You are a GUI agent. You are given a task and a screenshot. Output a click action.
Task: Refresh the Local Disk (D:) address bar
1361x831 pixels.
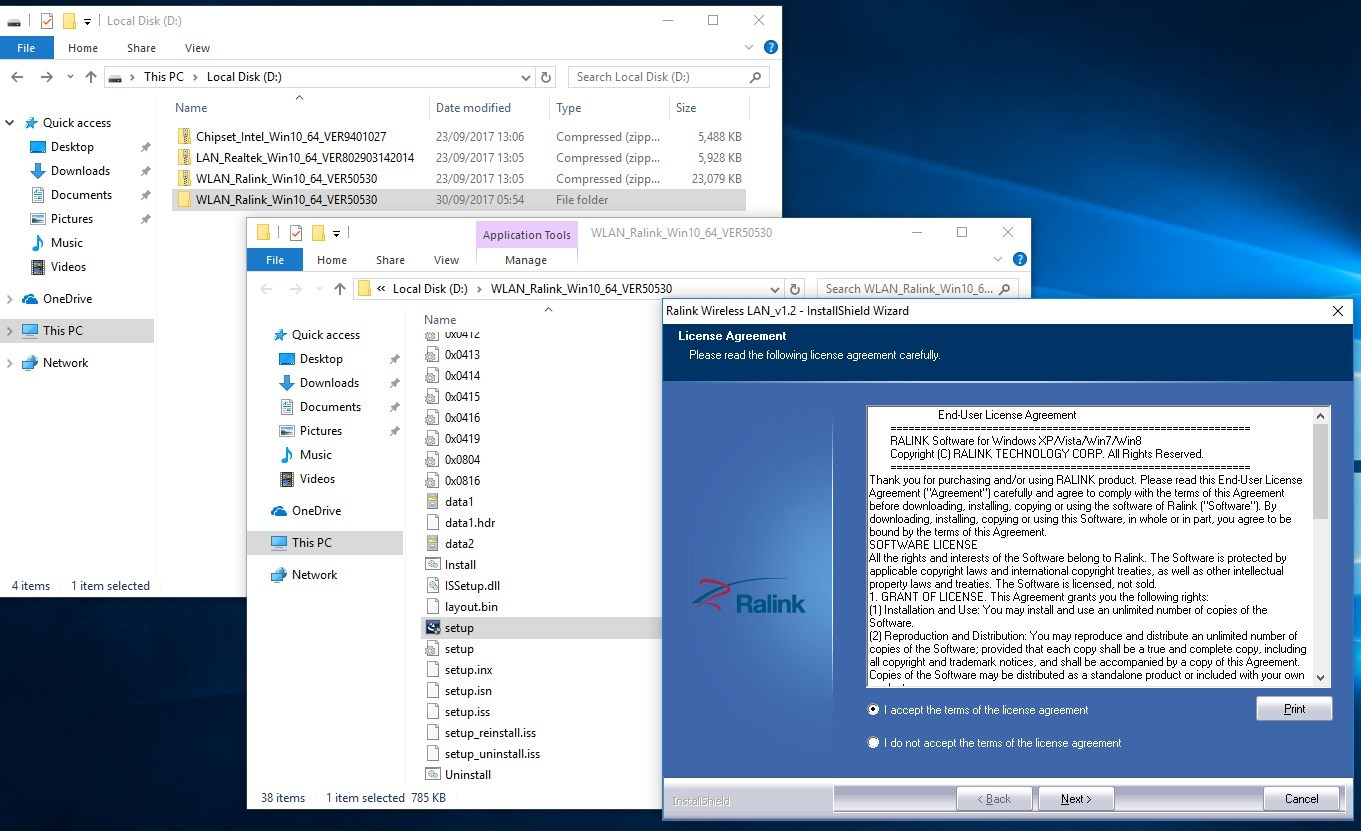point(546,77)
